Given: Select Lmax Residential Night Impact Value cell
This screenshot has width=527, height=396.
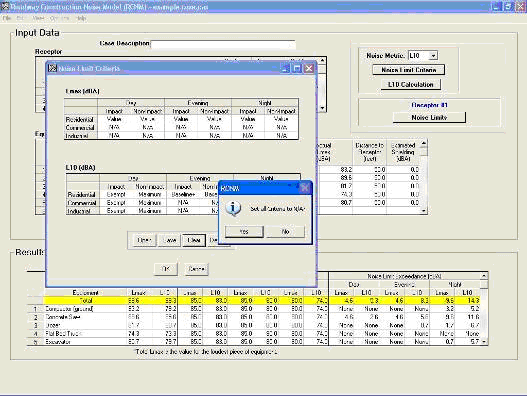Looking at the screenshot, I should (248, 119).
